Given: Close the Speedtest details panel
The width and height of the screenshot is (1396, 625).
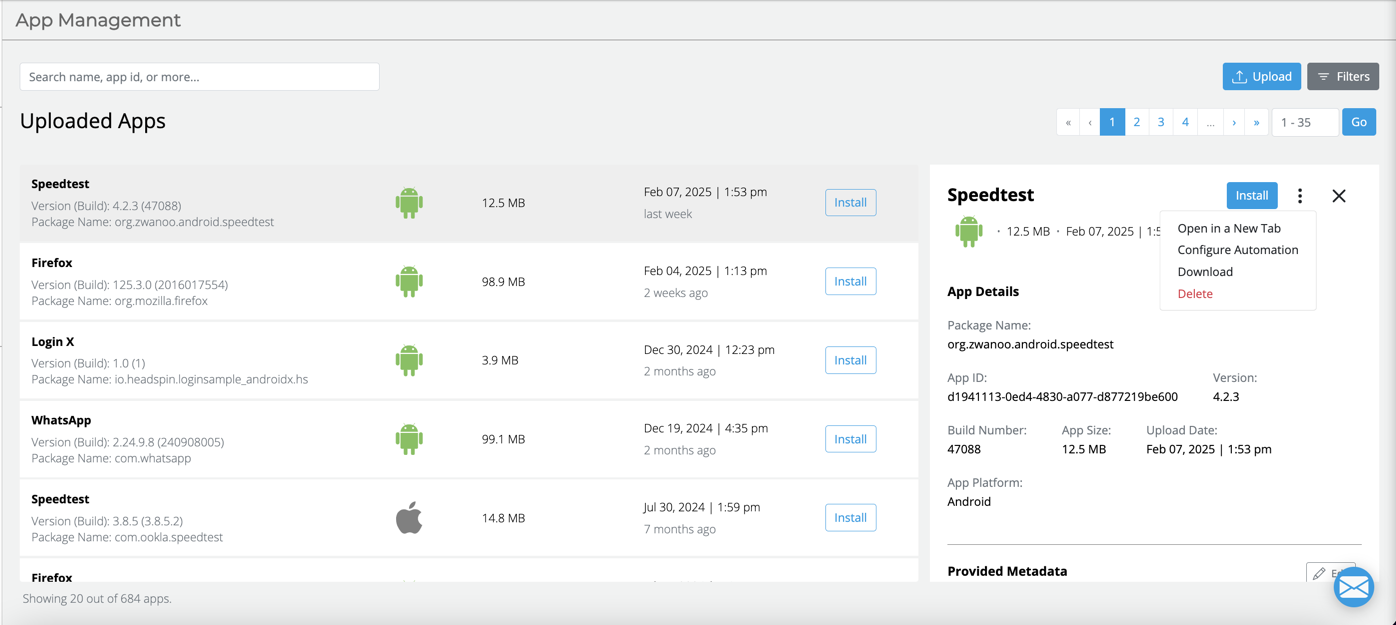Looking at the screenshot, I should 1339,196.
